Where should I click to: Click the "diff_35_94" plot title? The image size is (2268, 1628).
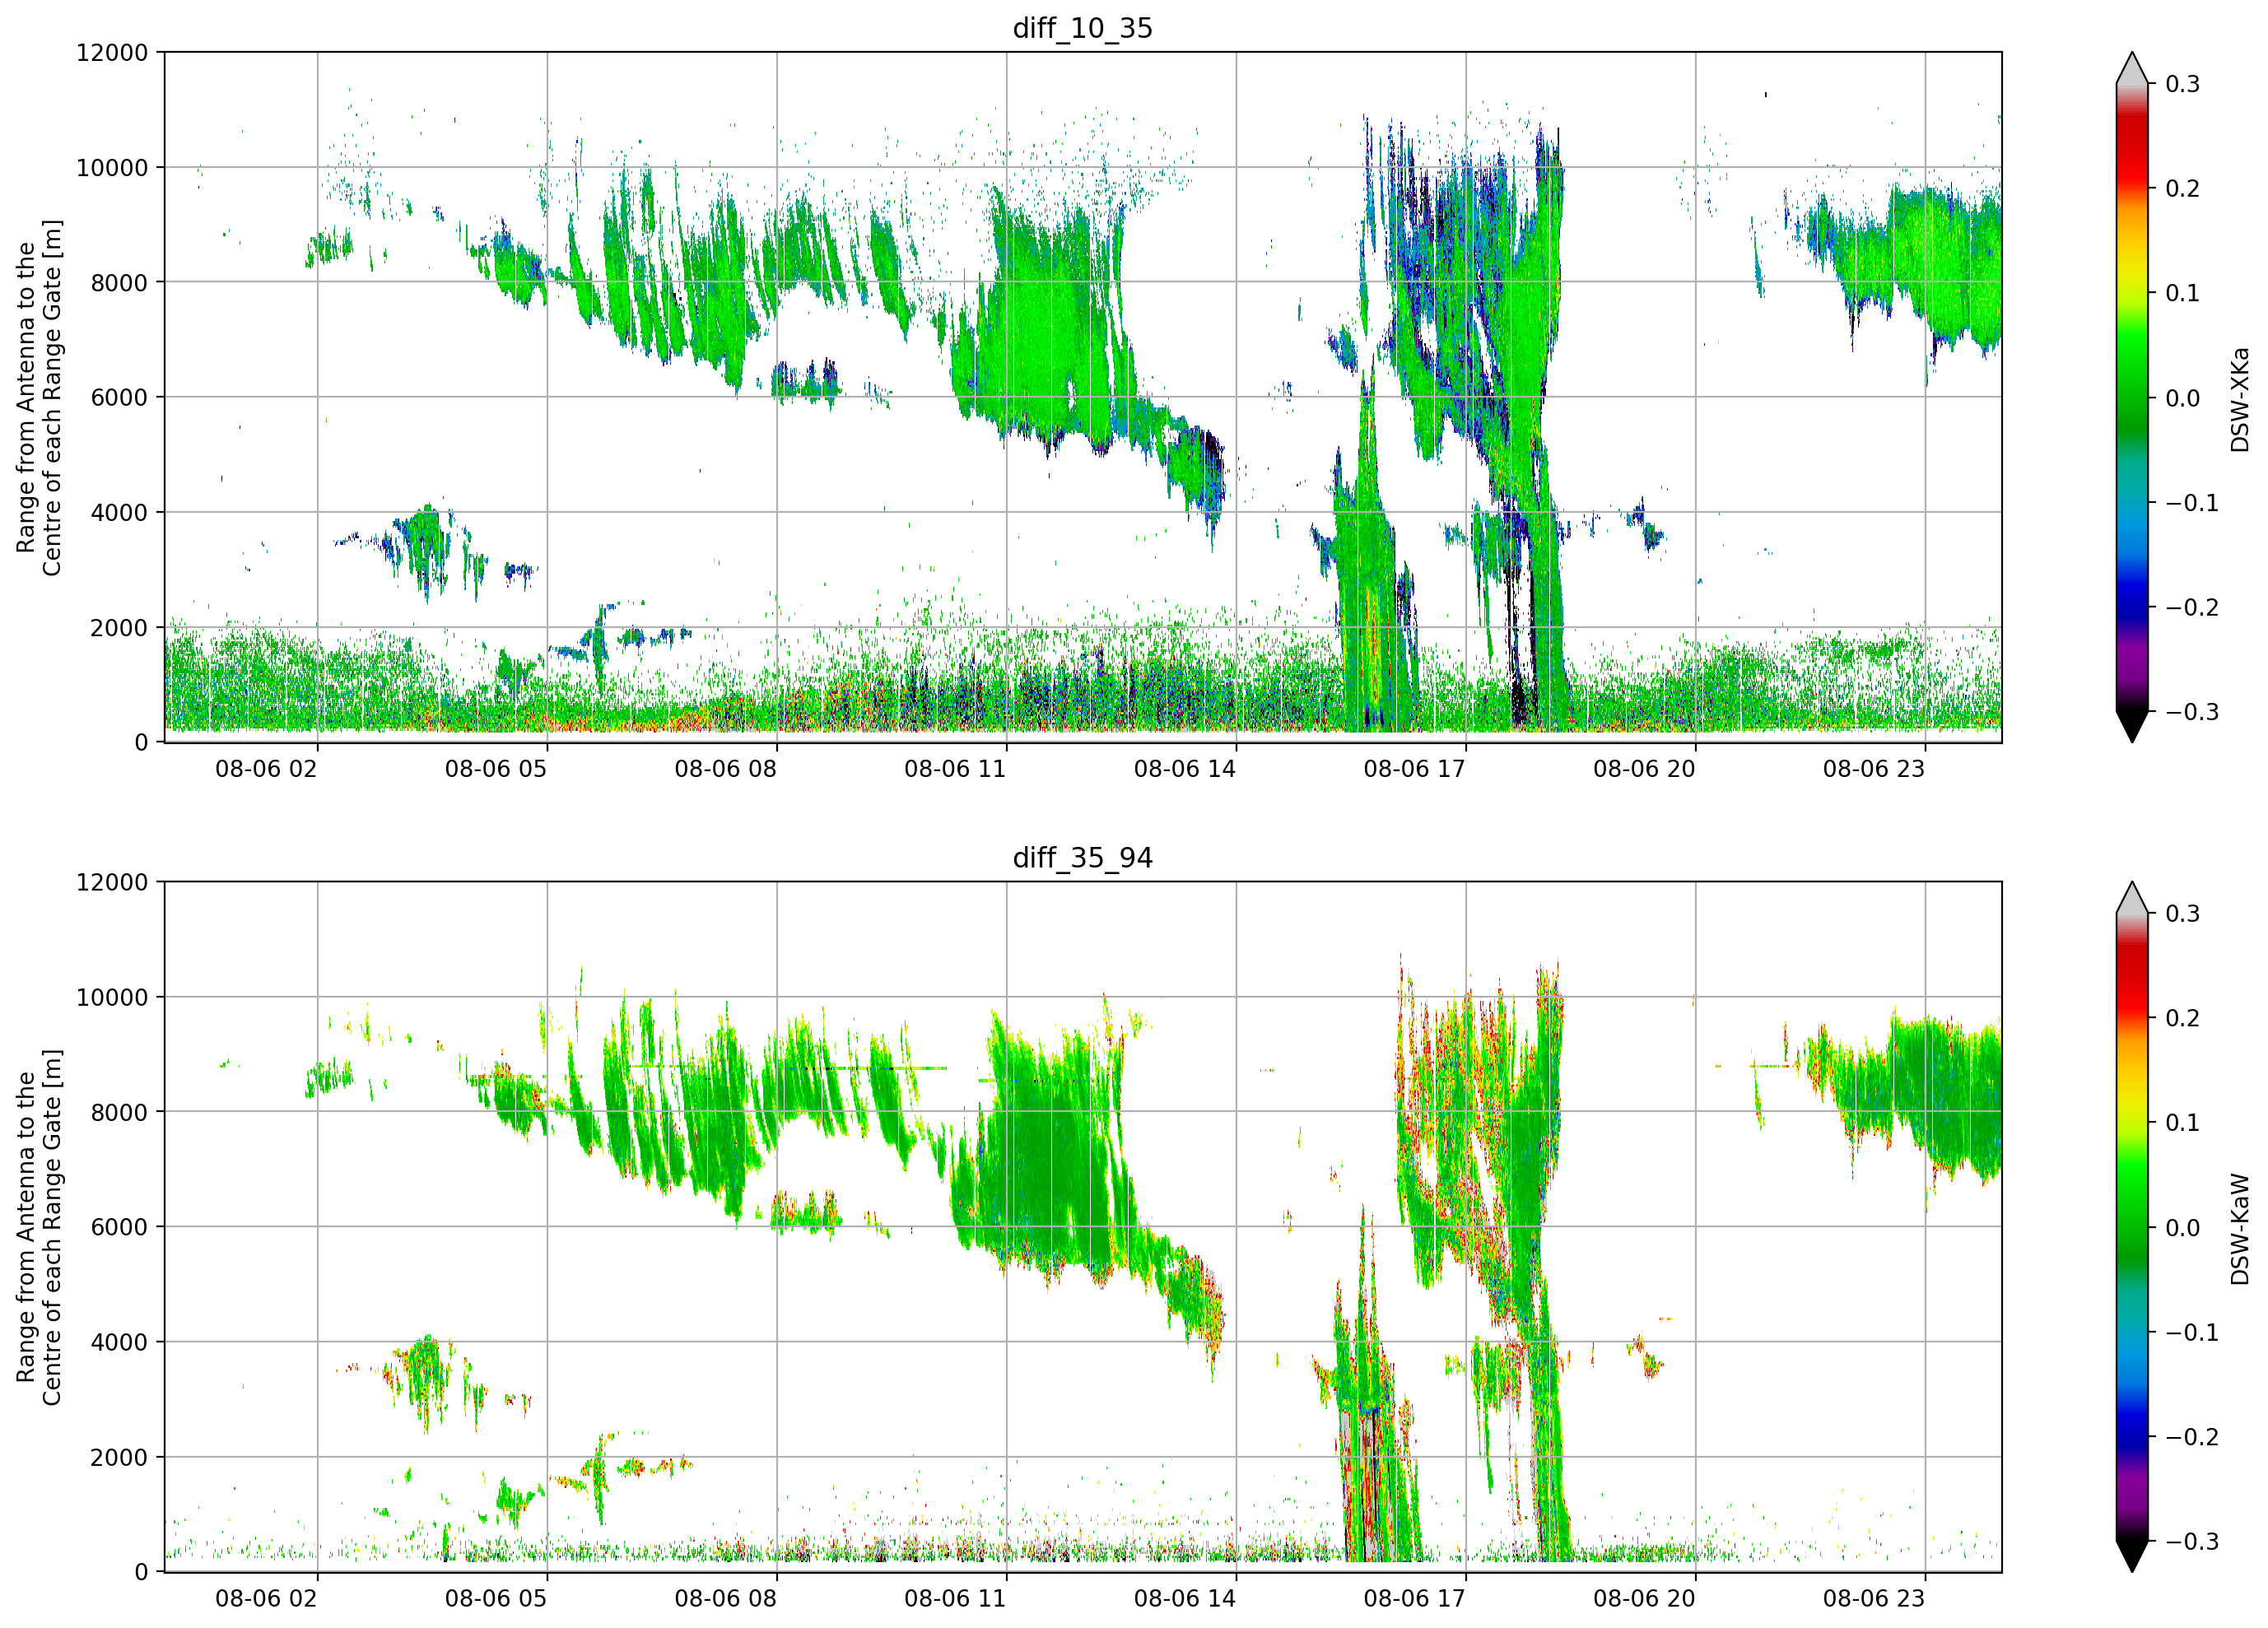pyautogui.click(x=1083, y=858)
